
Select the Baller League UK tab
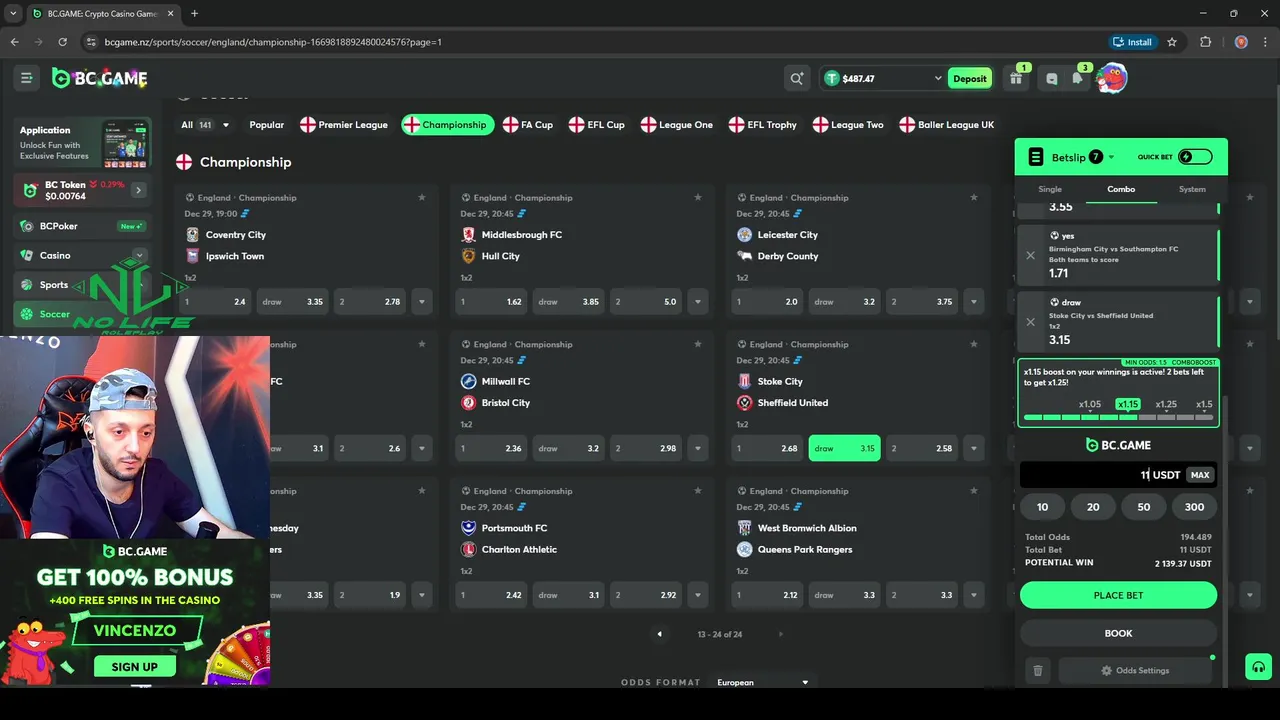947,125
